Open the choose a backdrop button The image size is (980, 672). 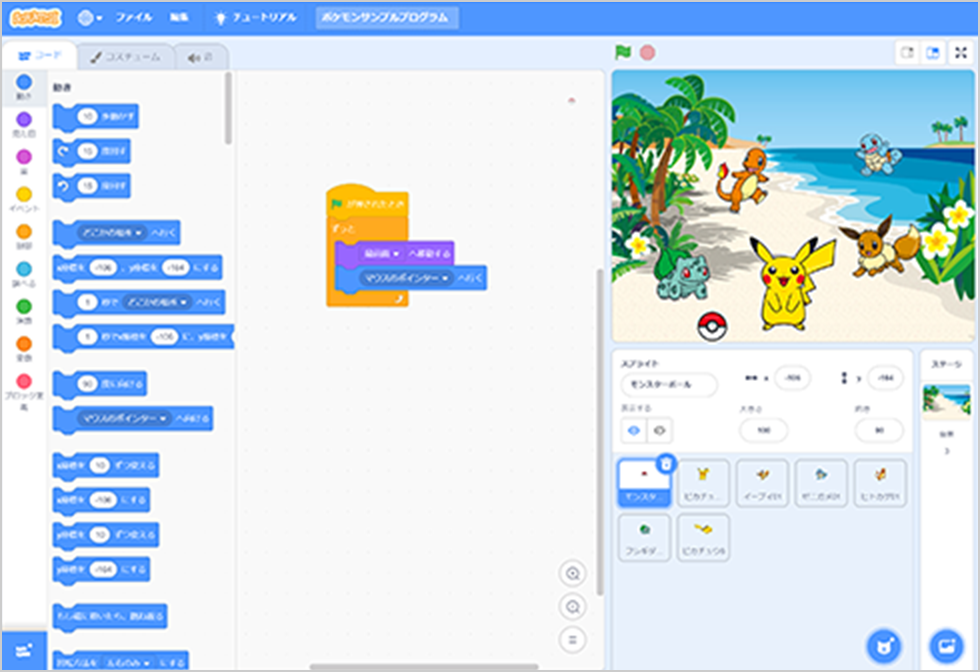tap(946, 646)
